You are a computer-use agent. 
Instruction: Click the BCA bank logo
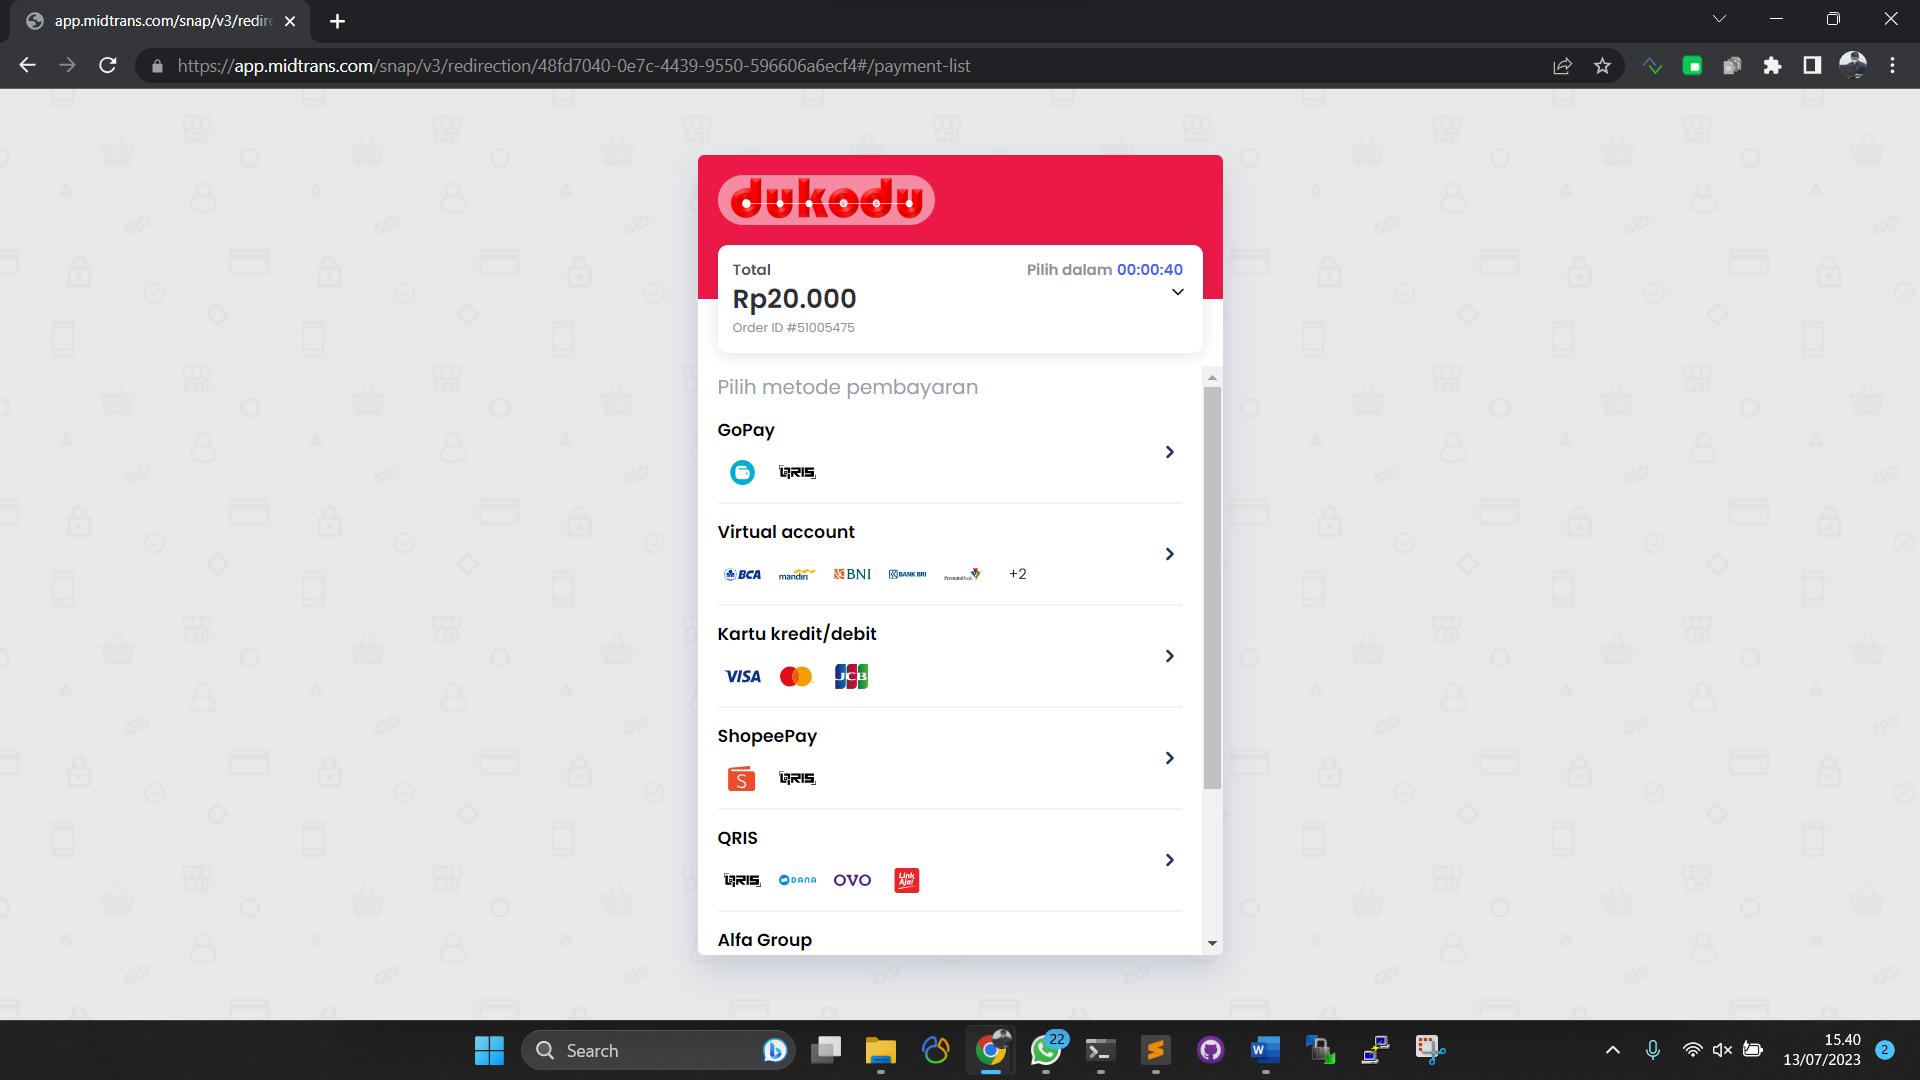point(742,574)
